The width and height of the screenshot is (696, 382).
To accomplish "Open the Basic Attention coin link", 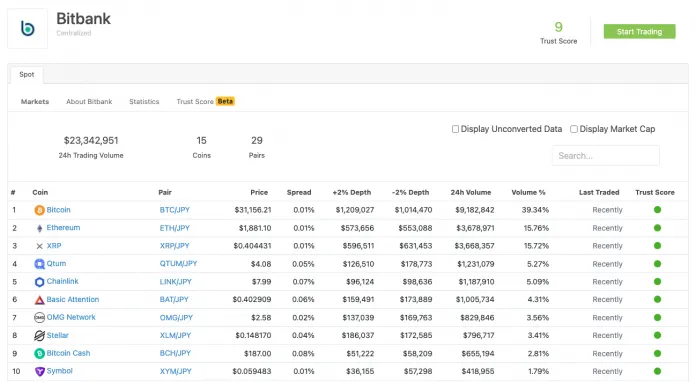I will tap(73, 299).
